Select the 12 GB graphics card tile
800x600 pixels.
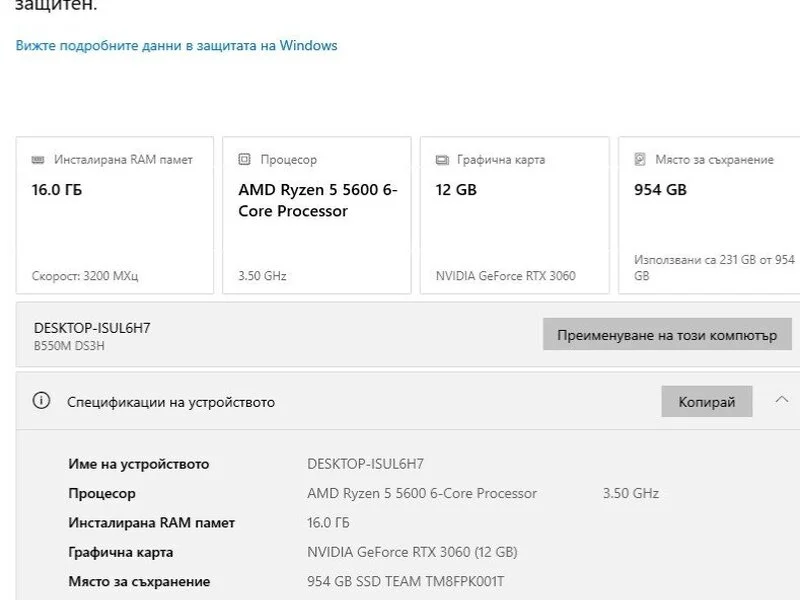coord(515,215)
